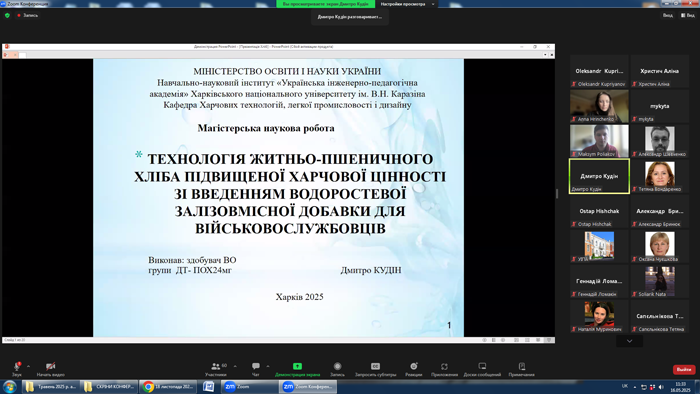Select Maksym Poliakov video tile
700x394 pixels.
click(599, 141)
